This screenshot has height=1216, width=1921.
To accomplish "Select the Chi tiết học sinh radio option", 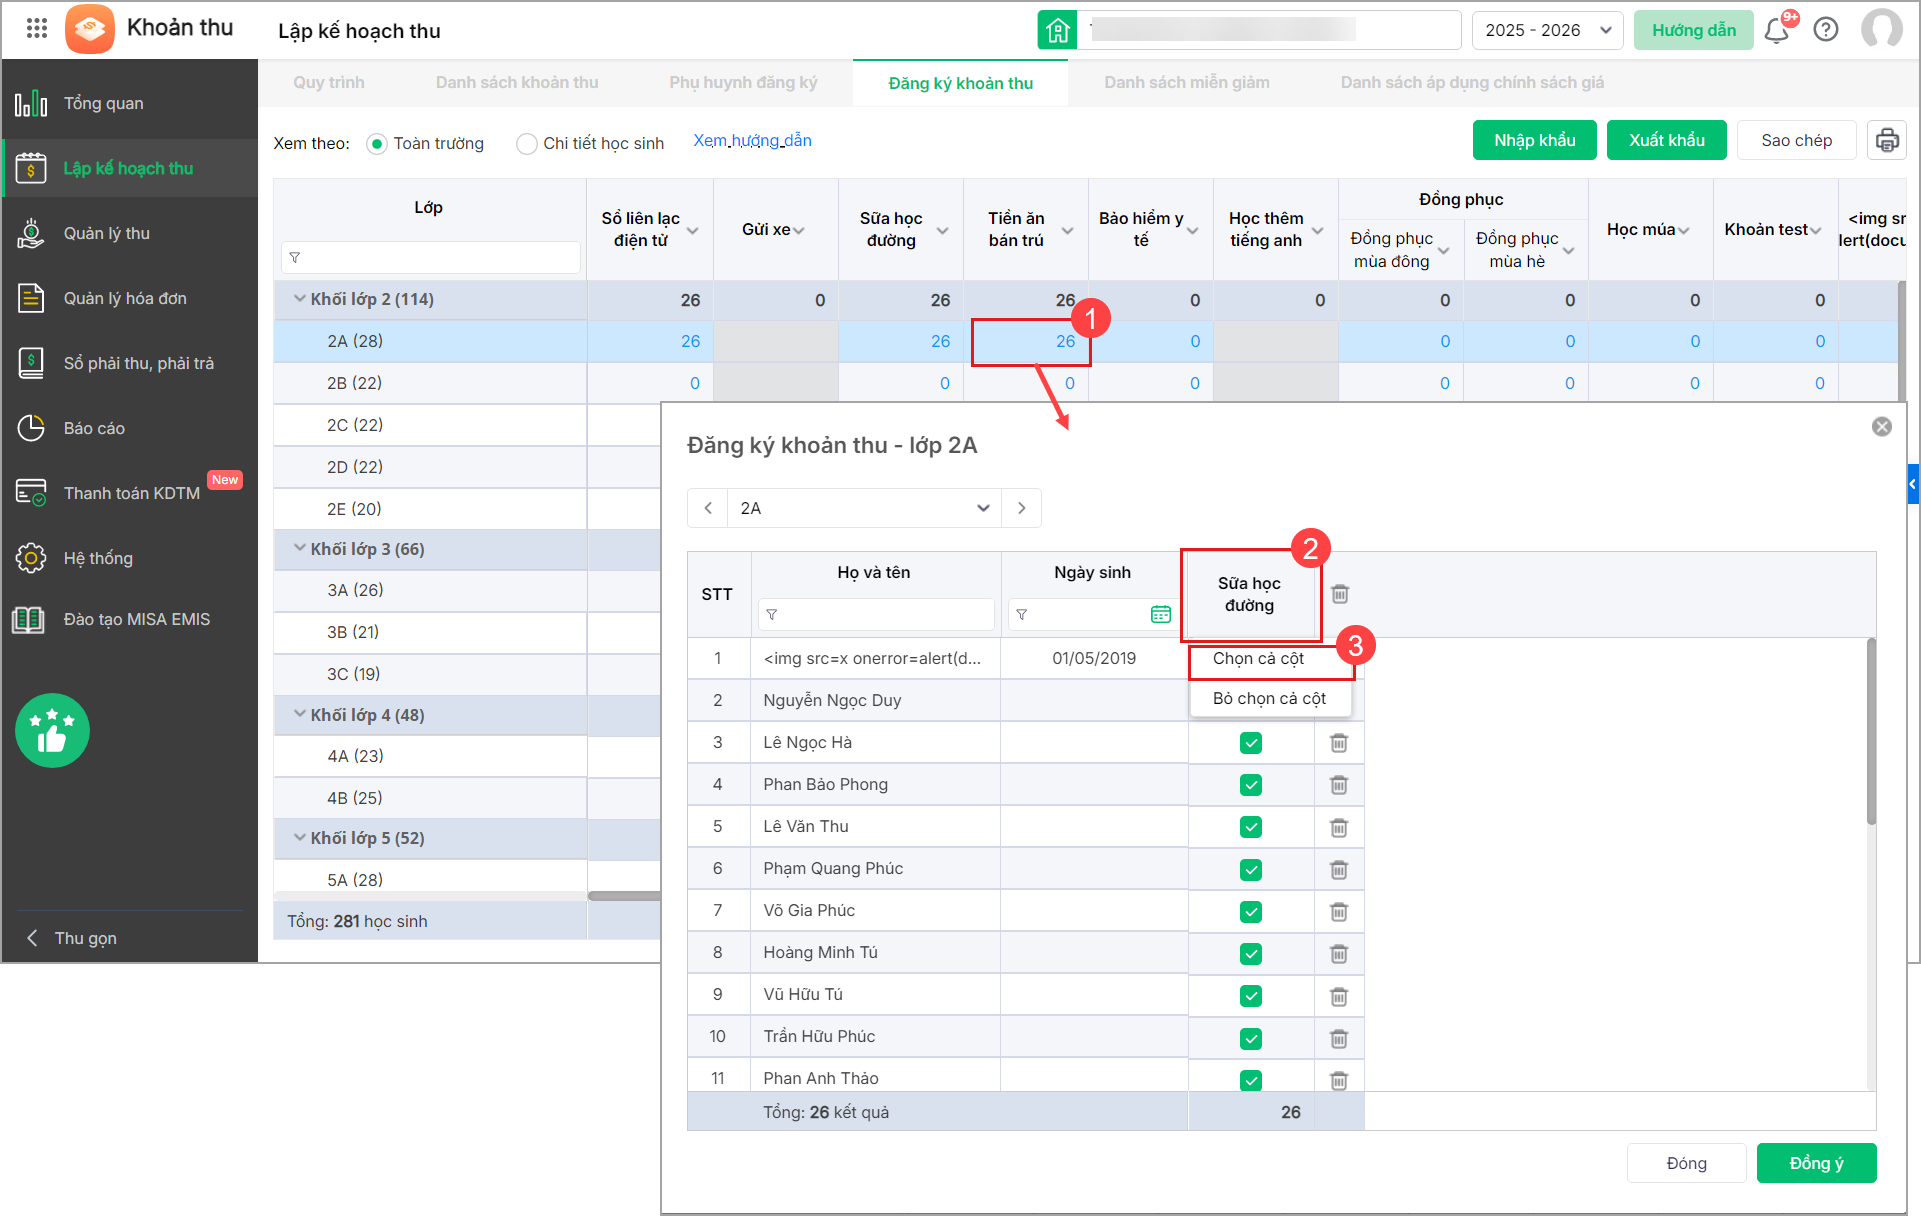I will [x=527, y=143].
